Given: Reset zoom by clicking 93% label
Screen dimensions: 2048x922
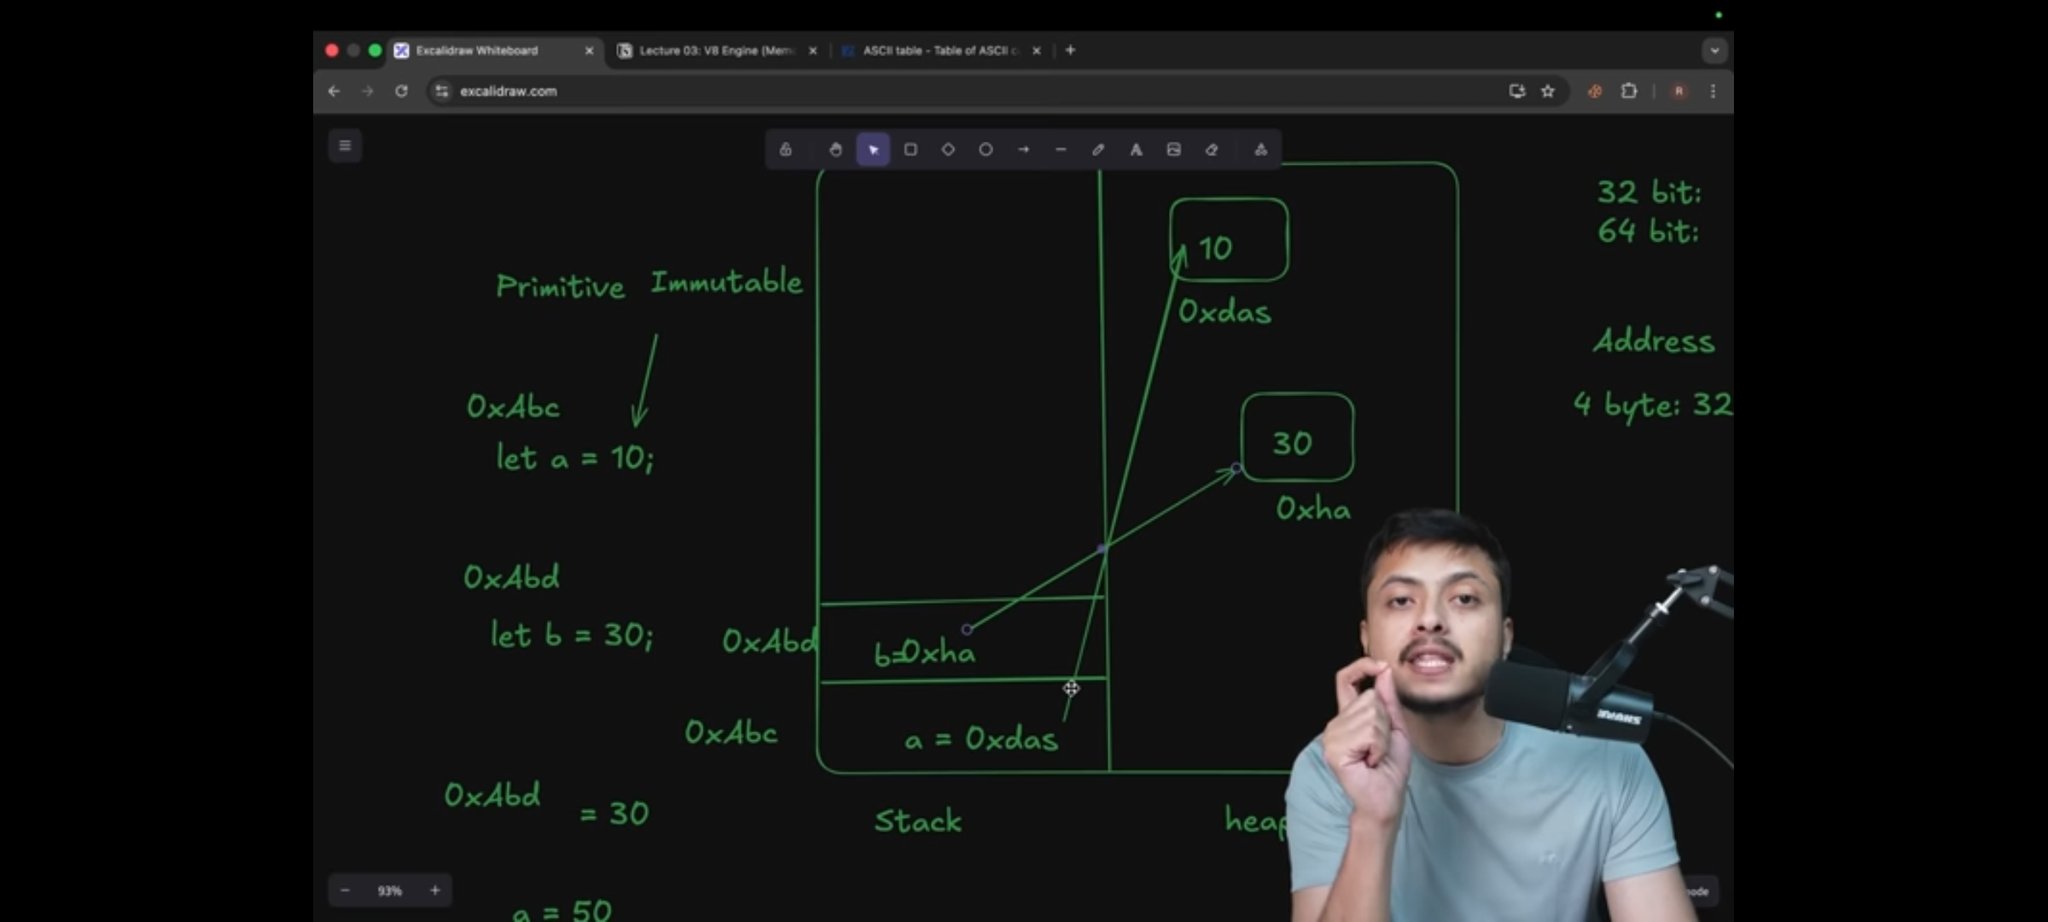Looking at the screenshot, I should 390,890.
